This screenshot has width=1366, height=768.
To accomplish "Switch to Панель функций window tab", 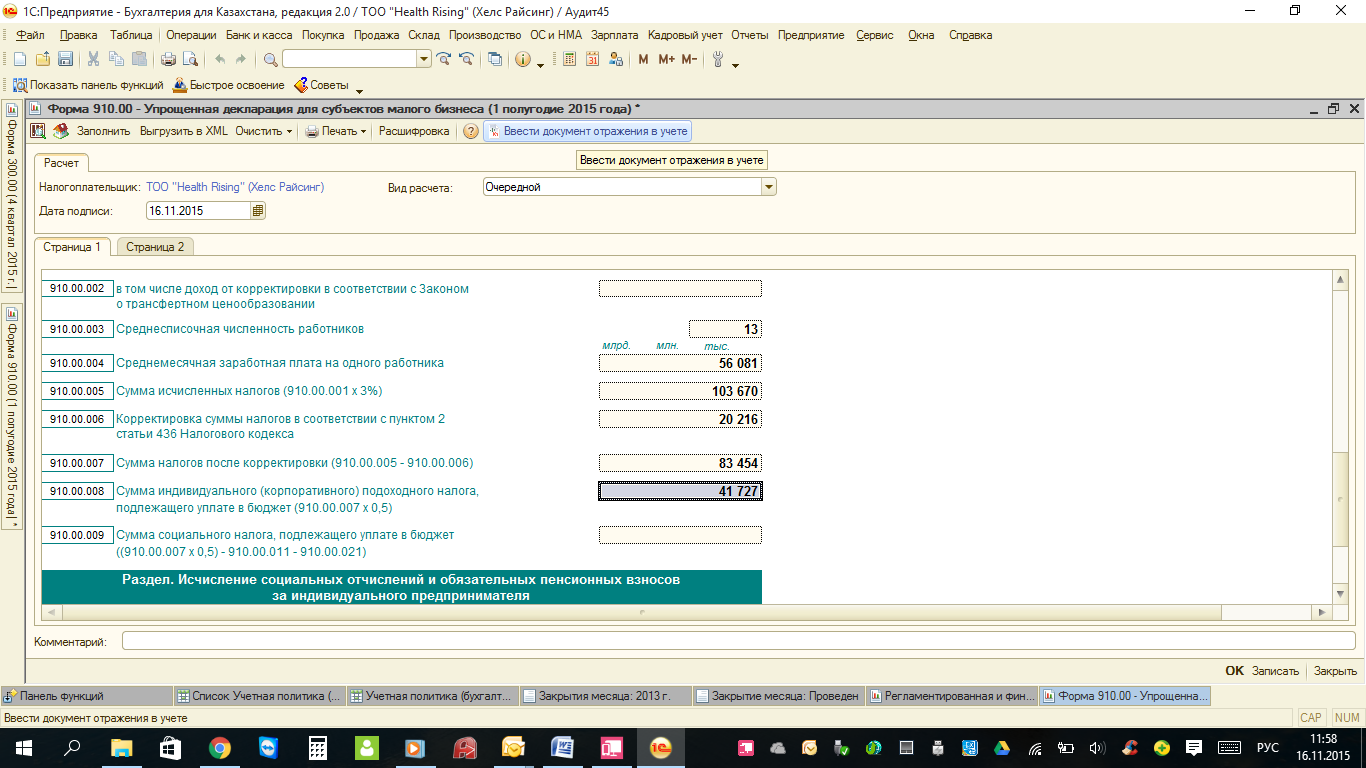I will tap(86, 696).
